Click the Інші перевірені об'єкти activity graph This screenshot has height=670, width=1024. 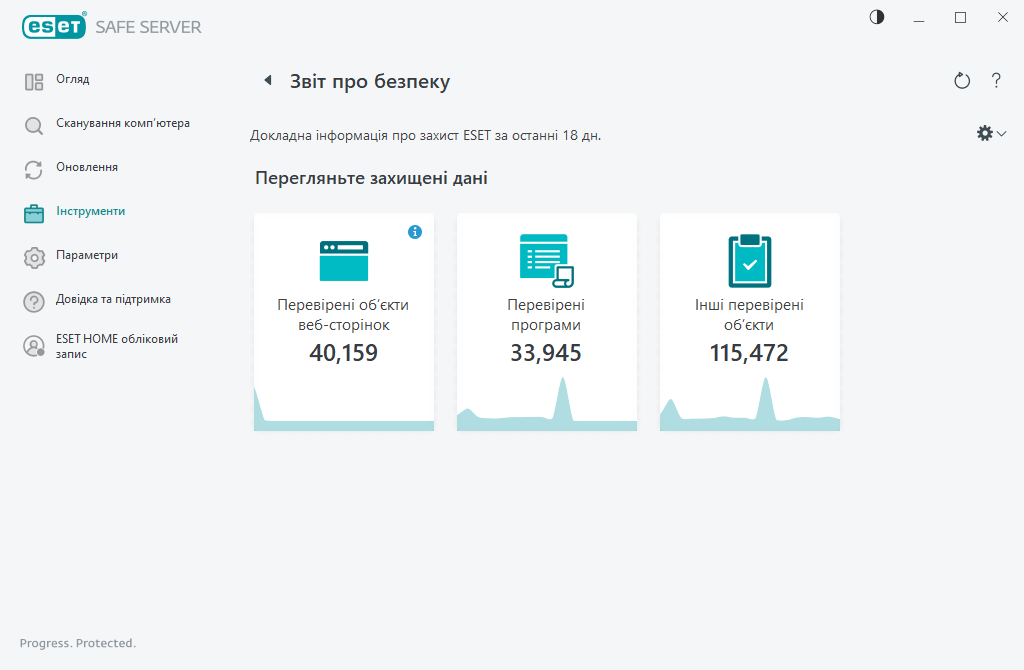coord(749,410)
